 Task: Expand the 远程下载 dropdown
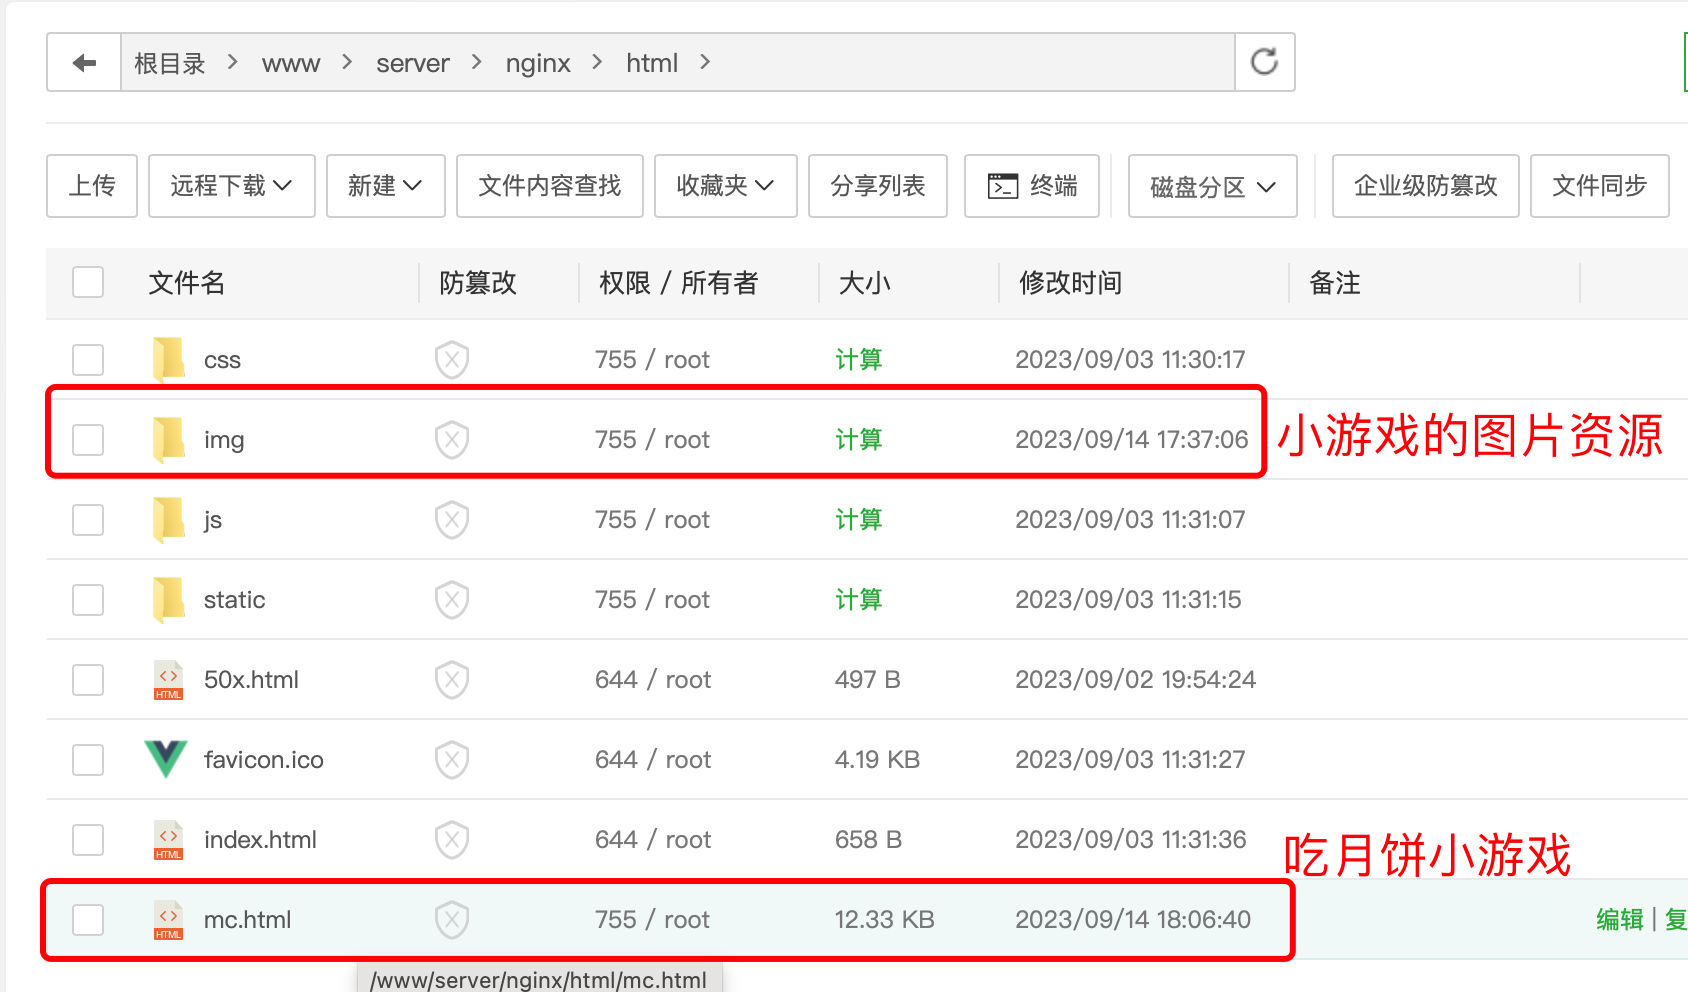point(232,186)
